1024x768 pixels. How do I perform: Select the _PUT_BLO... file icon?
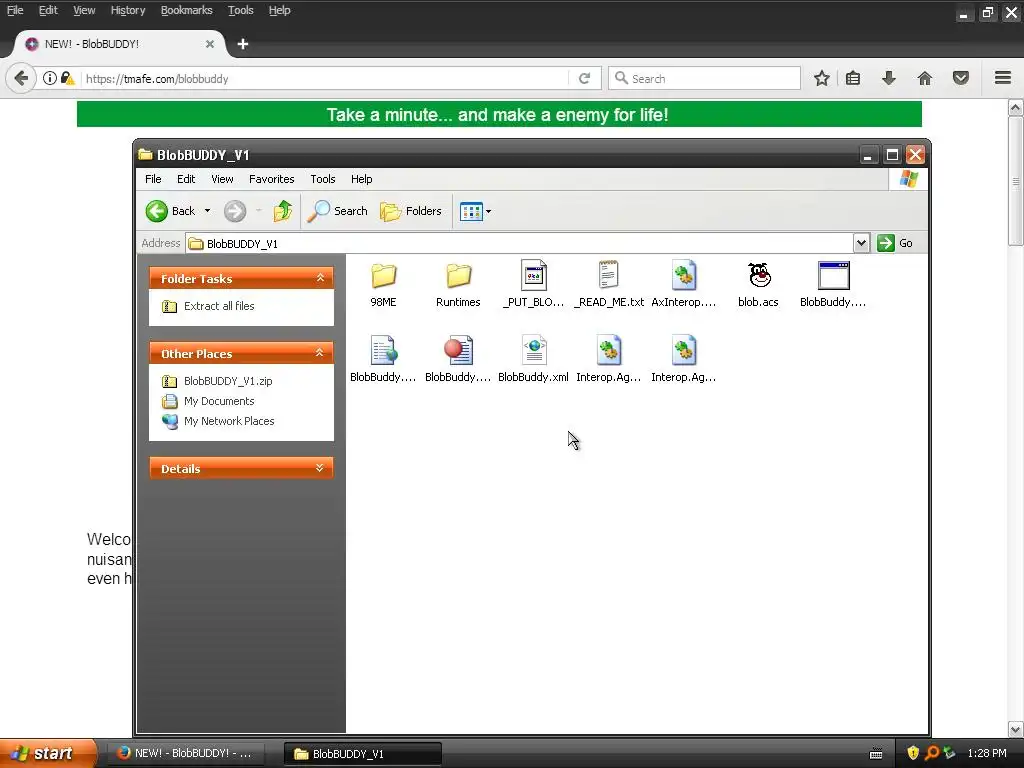click(x=534, y=275)
